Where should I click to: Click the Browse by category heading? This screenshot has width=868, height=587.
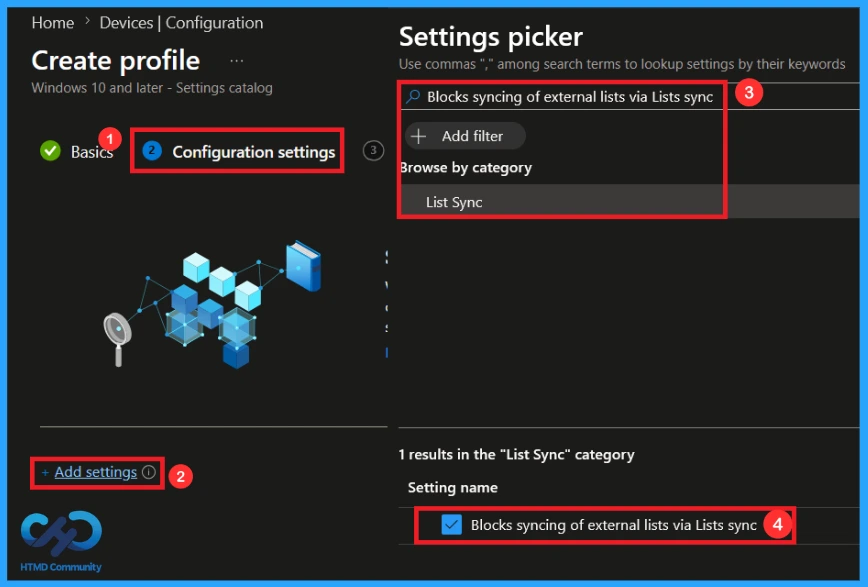466,168
